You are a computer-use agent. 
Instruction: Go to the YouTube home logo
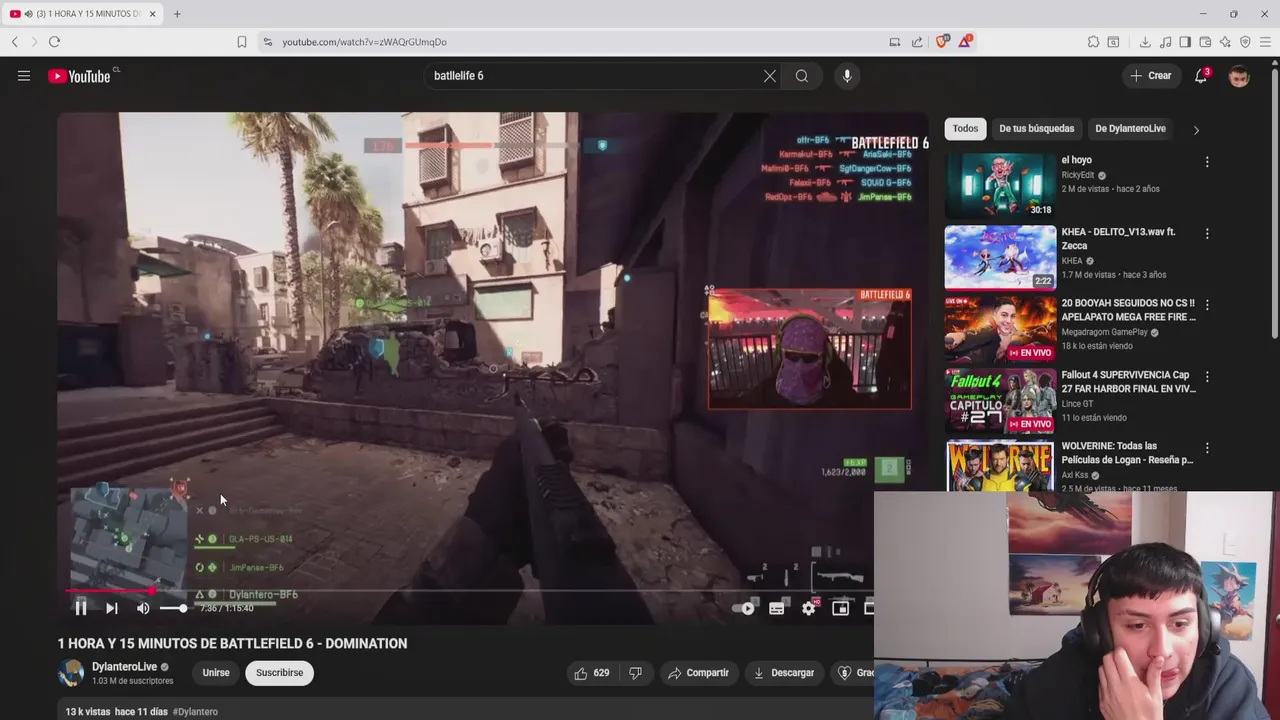point(79,76)
